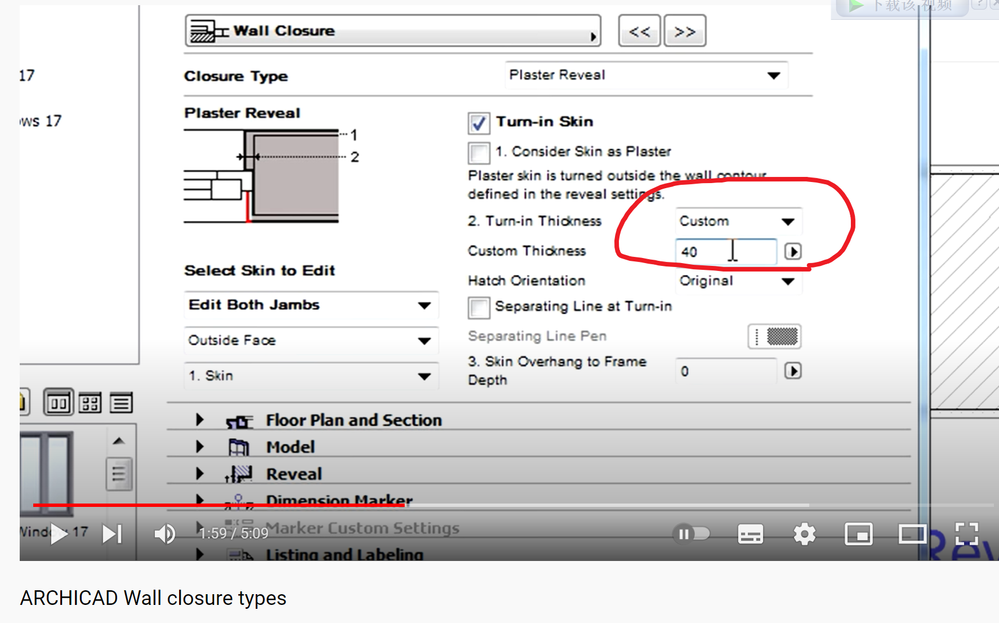Go to previous settings page button
999x623 pixels.
[640, 31]
